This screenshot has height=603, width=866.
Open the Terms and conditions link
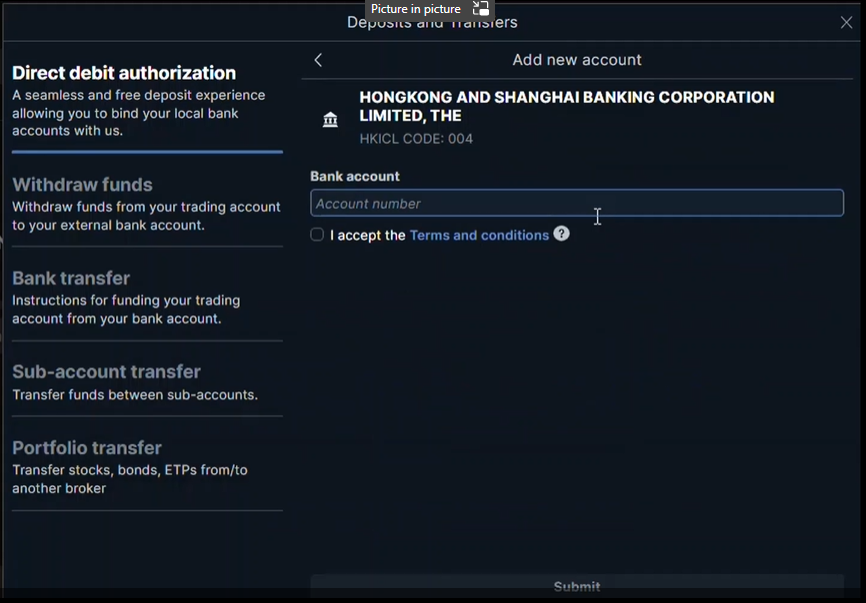coord(479,235)
